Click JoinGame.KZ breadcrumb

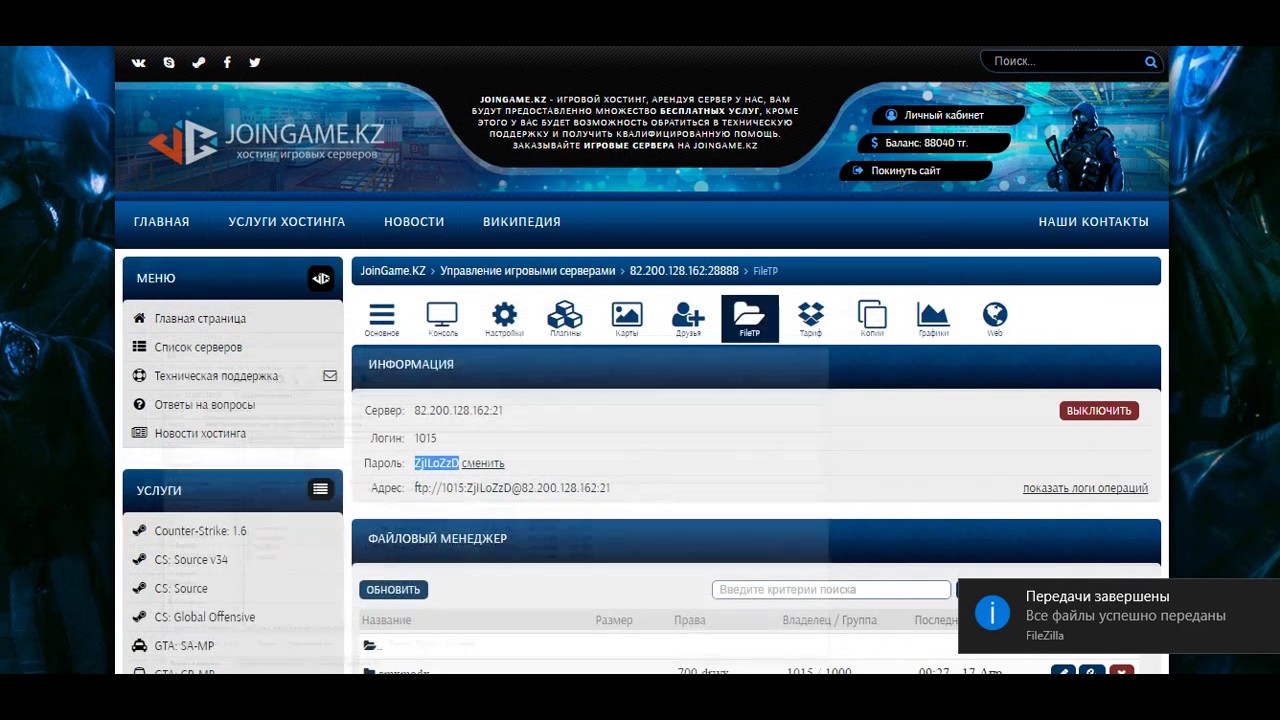pyautogui.click(x=393, y=271)
